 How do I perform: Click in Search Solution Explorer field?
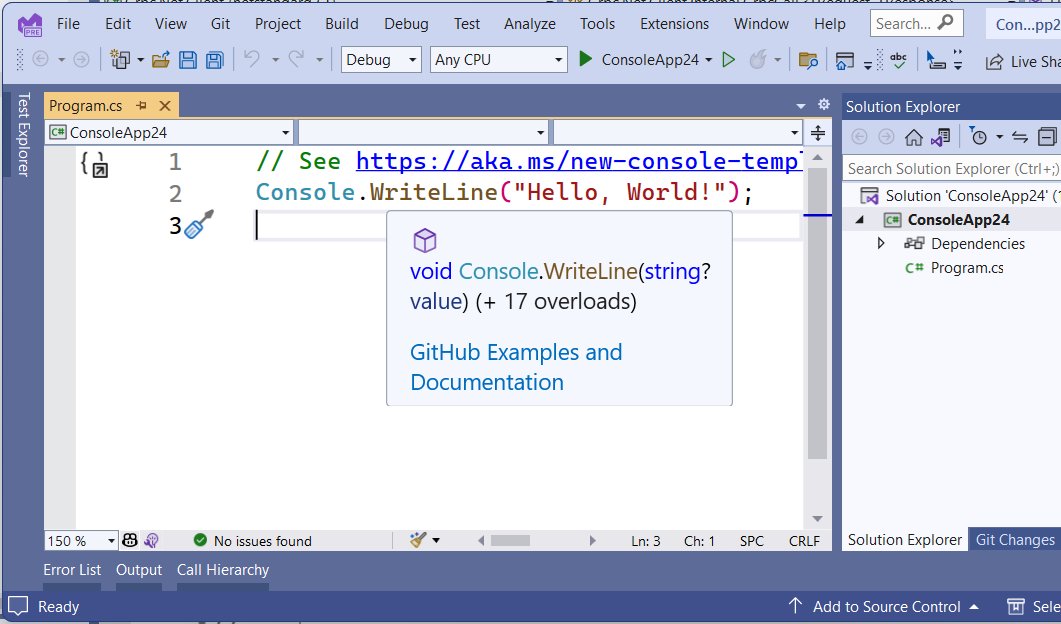pos(952,169)
